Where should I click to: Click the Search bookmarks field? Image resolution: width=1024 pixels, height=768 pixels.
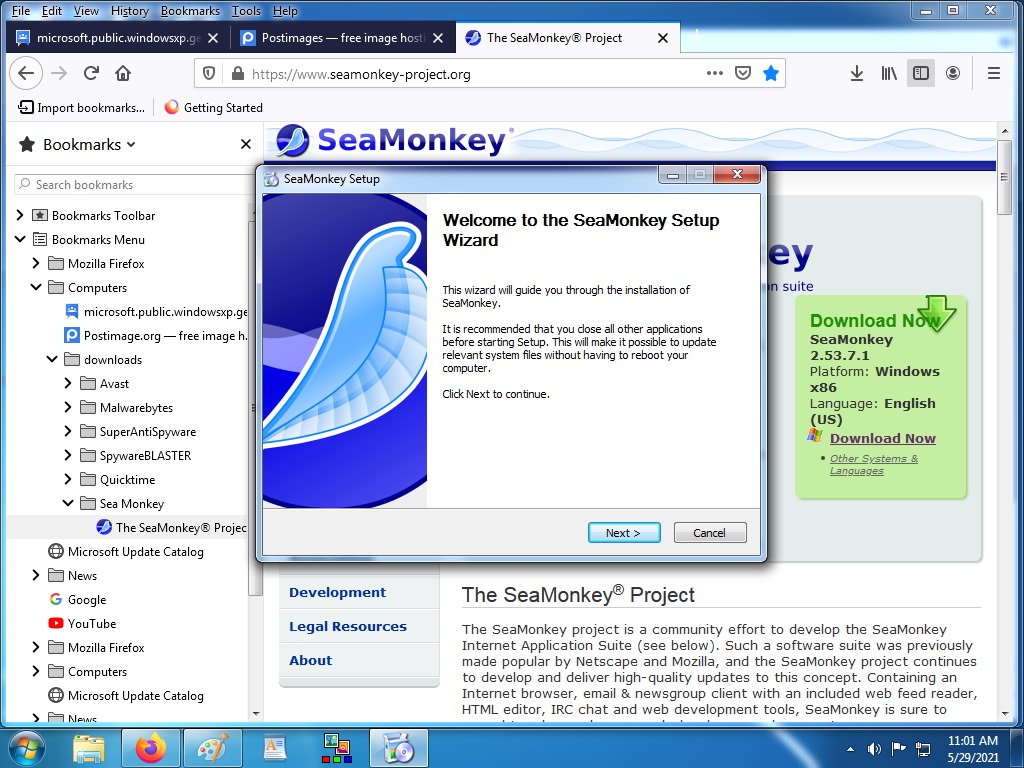pyautogui.click(x=134, y=184)
